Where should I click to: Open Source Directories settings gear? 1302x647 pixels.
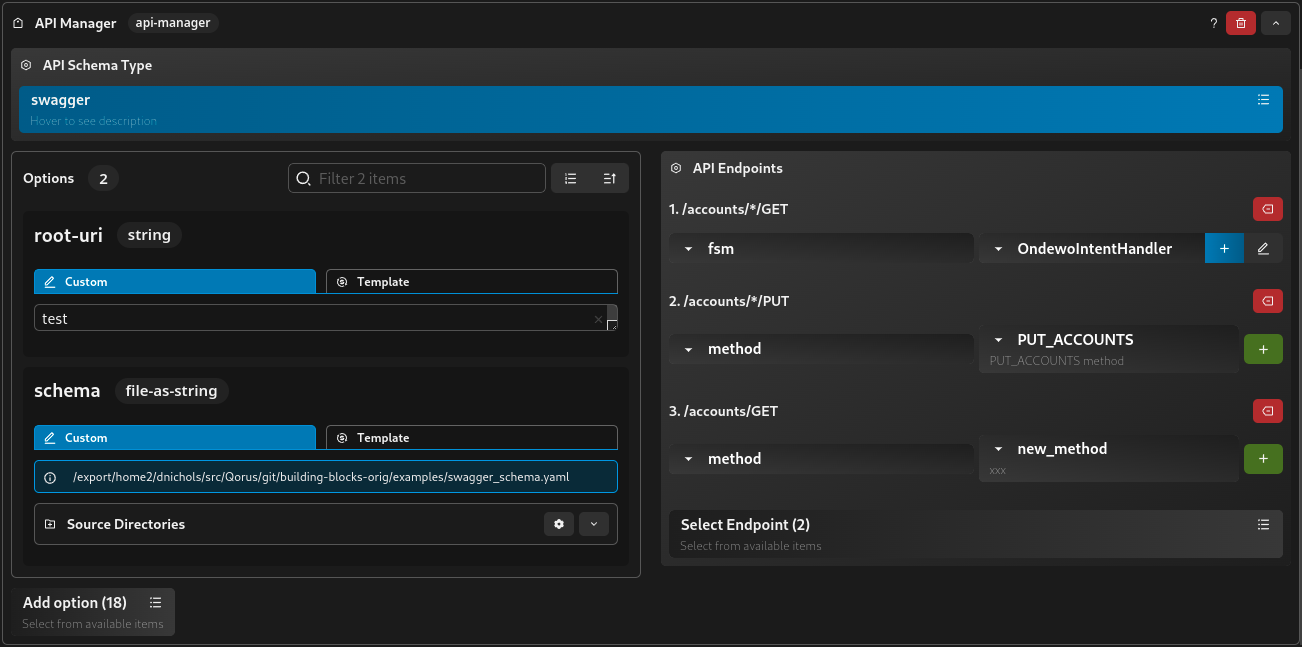tap(559, 524)
